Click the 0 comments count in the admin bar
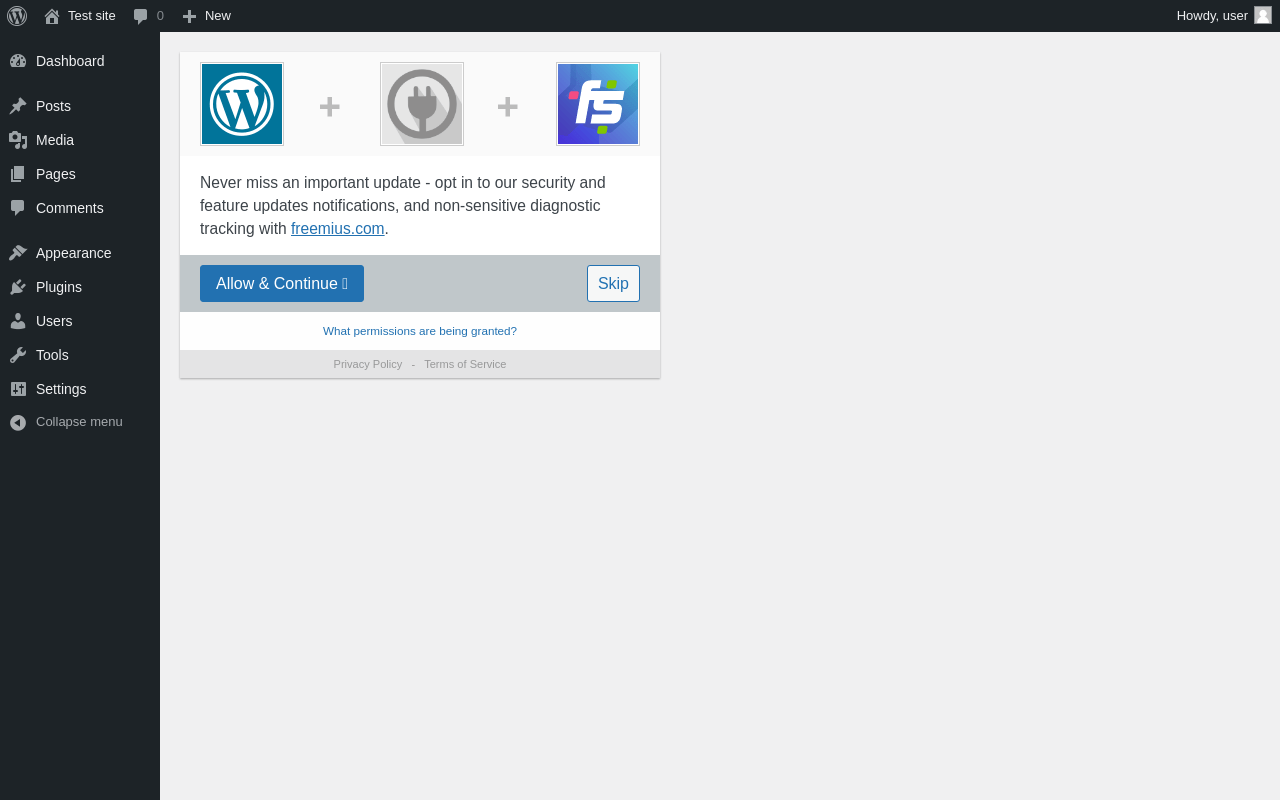Viewport: 1280px width, 800px height. pyautogui.click(x=160, y=16)
